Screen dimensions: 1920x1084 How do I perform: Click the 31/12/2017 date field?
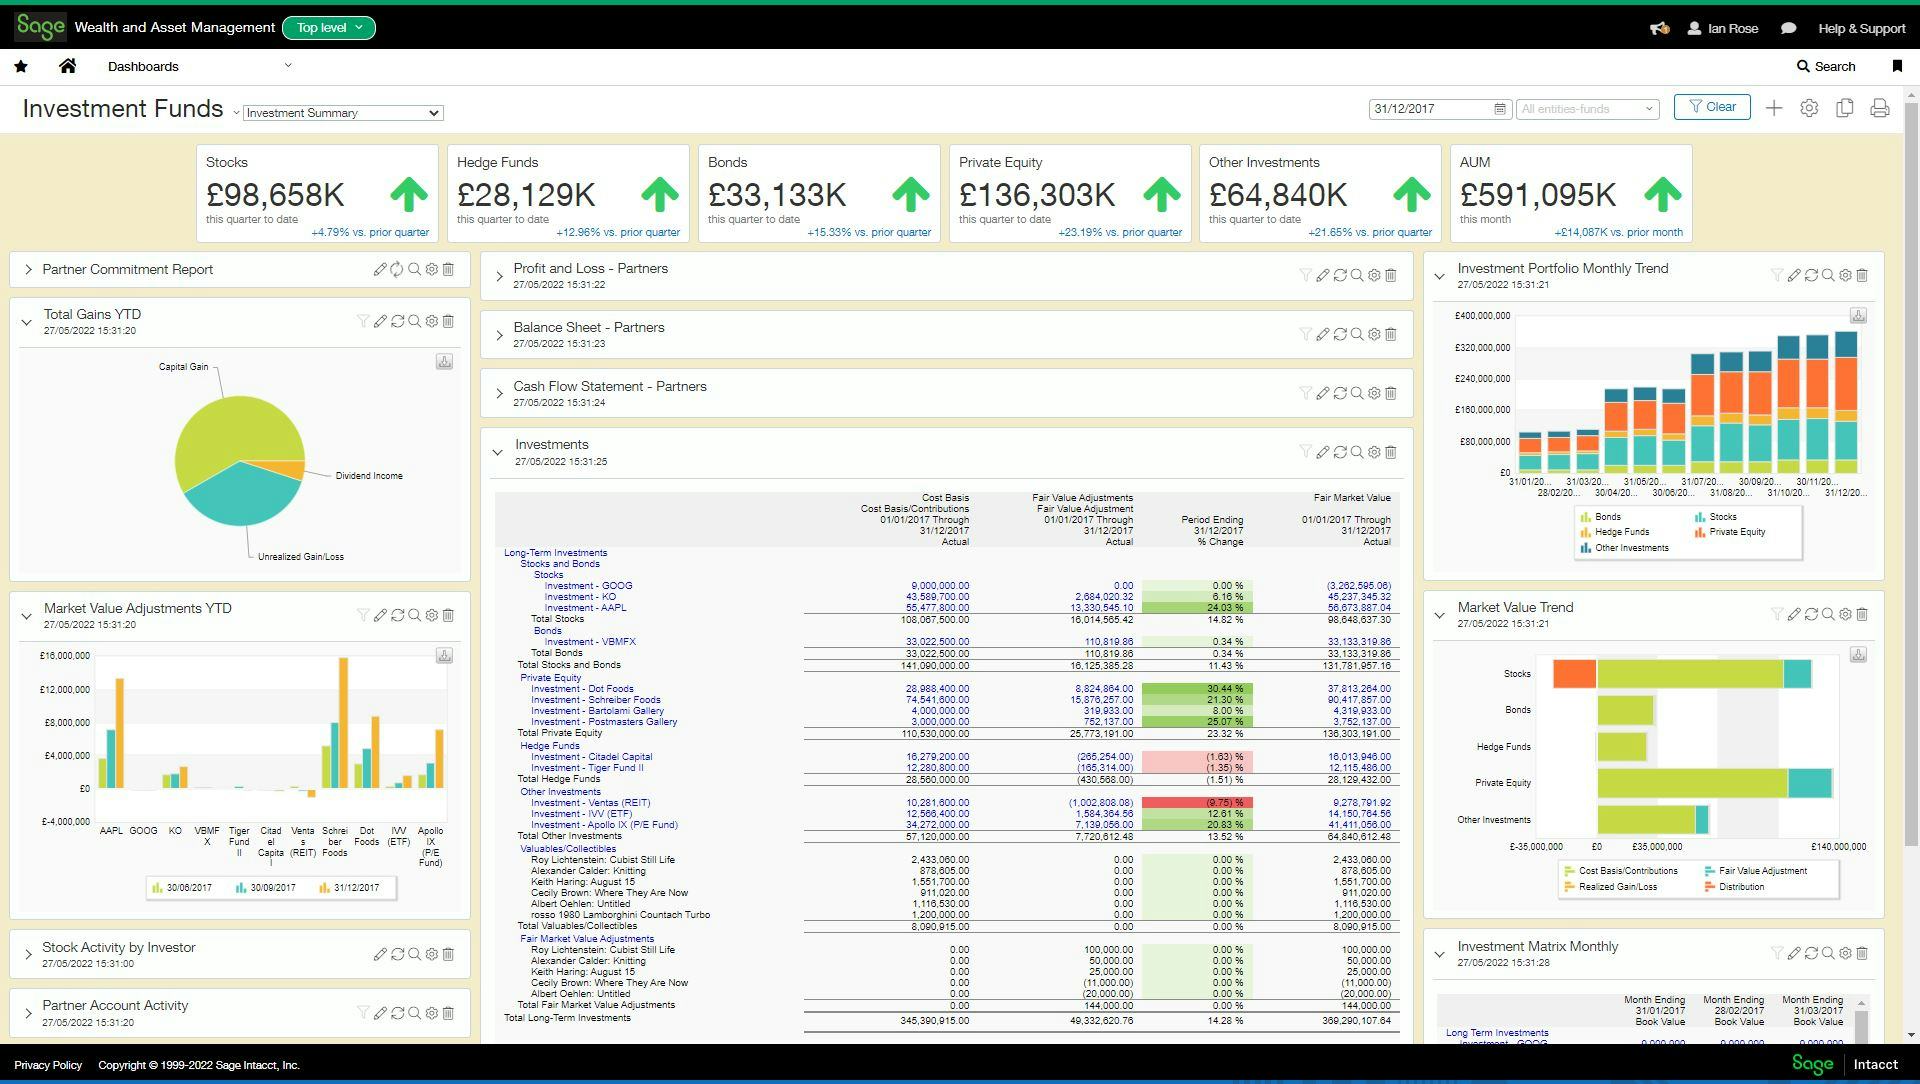tap(1431, 109)
